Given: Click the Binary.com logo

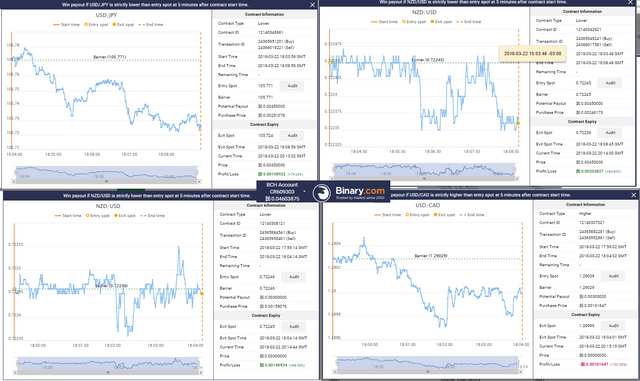Looking at the screenshot, I should [x=349, y=192].
